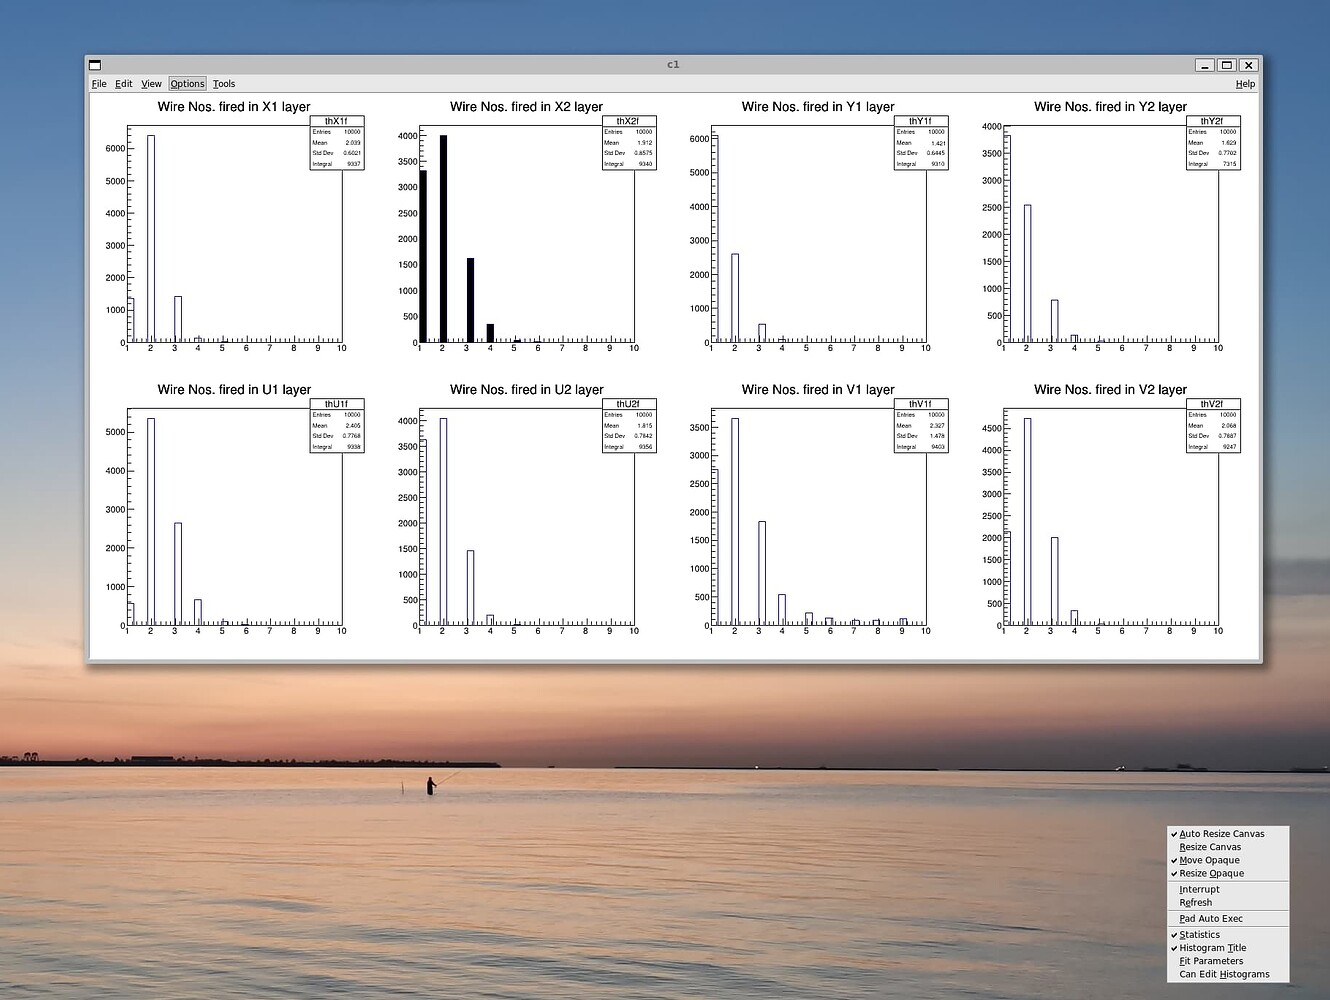The height and width of the screenshot is (1000, 1330).
Task: Enable Pad Auto Exec option
Action: coord(1228,918)
